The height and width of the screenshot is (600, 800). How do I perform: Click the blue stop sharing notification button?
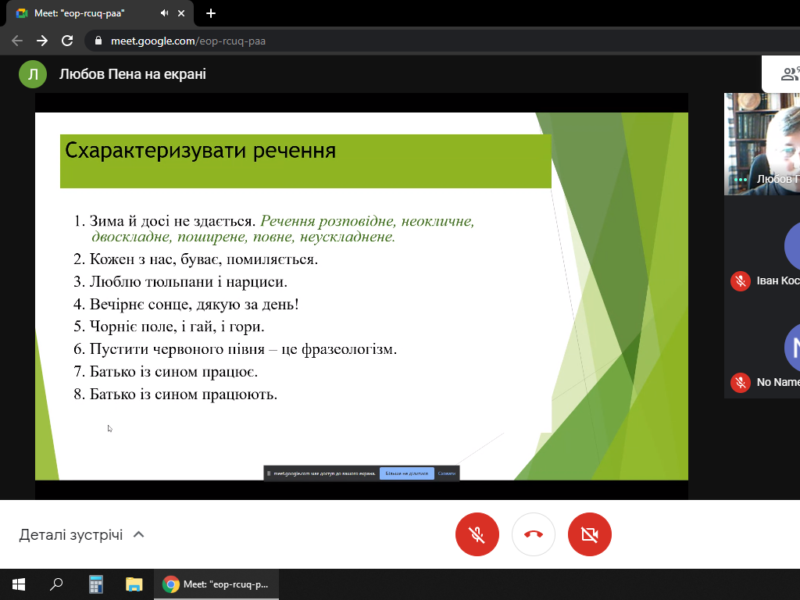pyautogui.click(x=406, y=473)
